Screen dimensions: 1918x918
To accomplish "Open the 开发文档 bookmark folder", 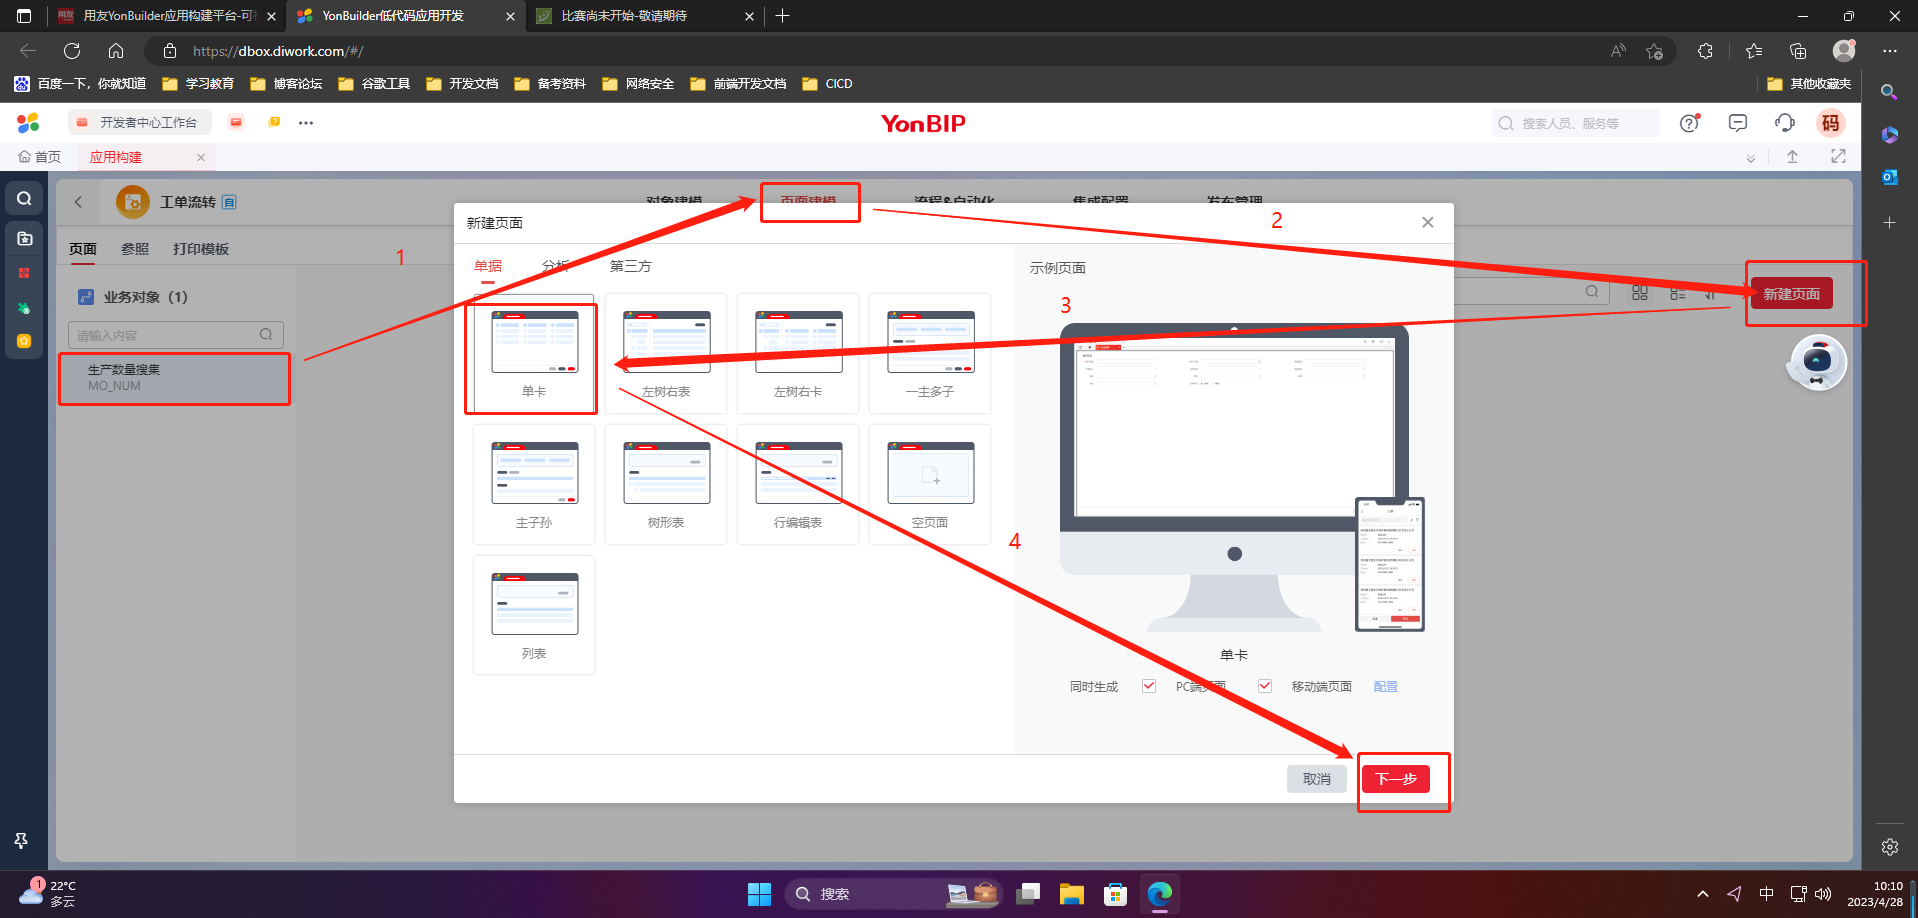I will pos(462,84).
